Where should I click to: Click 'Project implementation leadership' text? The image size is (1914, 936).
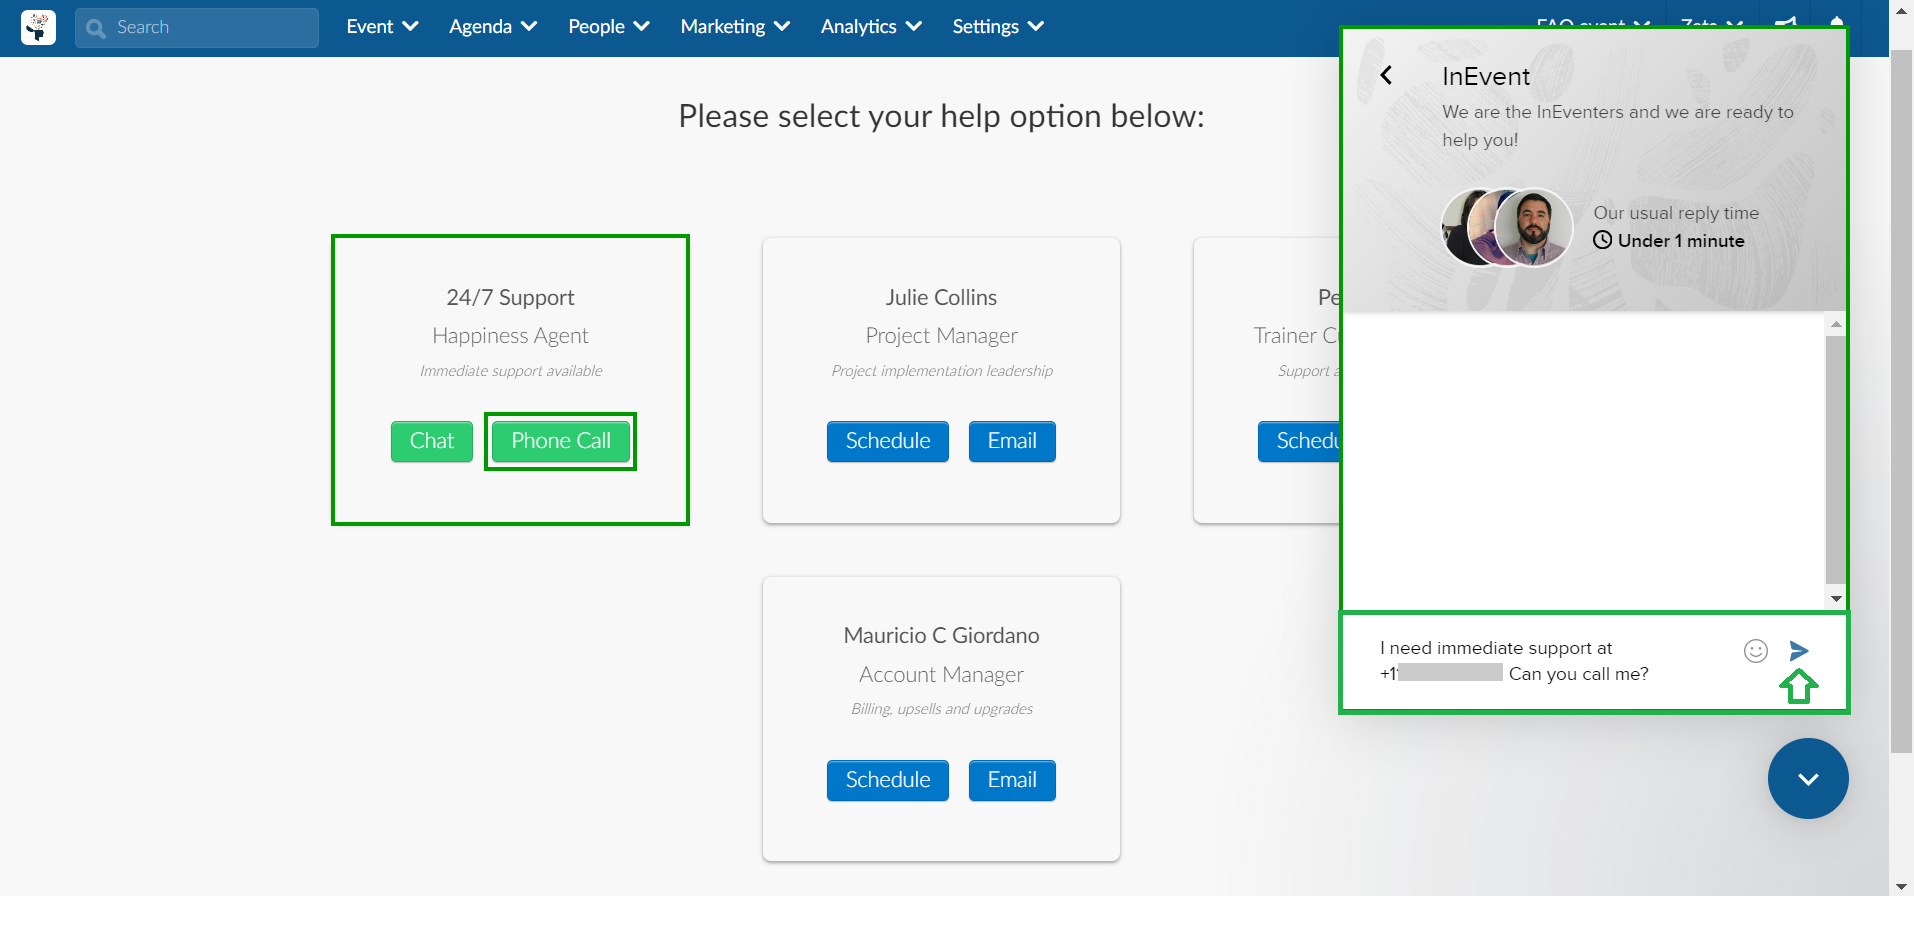pyautogui.click(x=941, y=371)
